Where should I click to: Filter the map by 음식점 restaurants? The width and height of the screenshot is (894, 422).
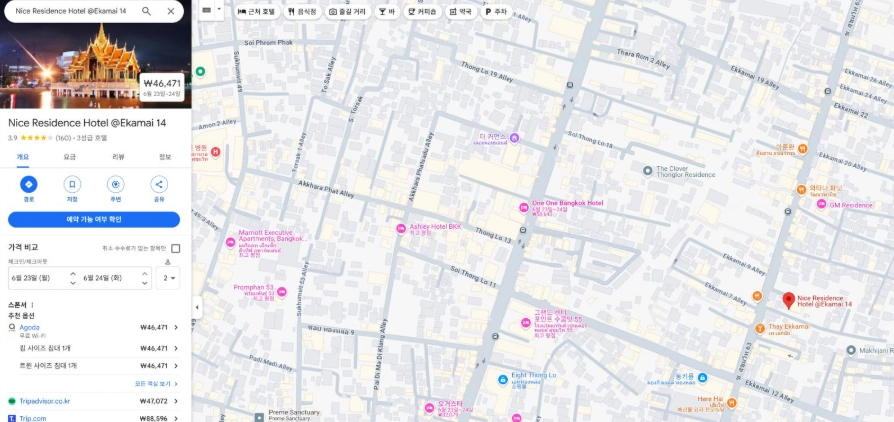[x=303, y=11]
